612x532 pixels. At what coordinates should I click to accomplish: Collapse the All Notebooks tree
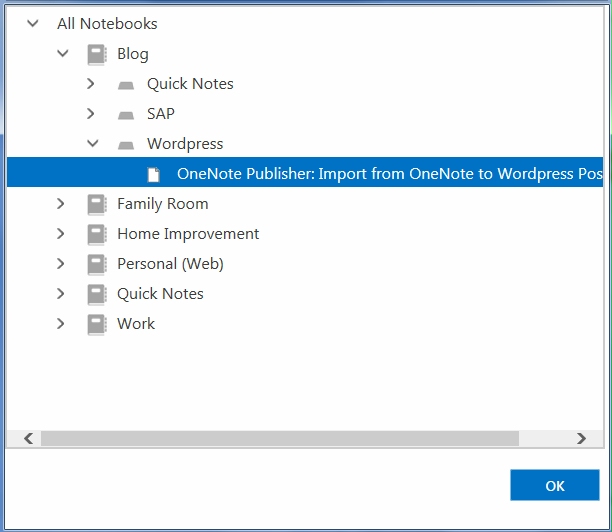(x=33, y=23)
